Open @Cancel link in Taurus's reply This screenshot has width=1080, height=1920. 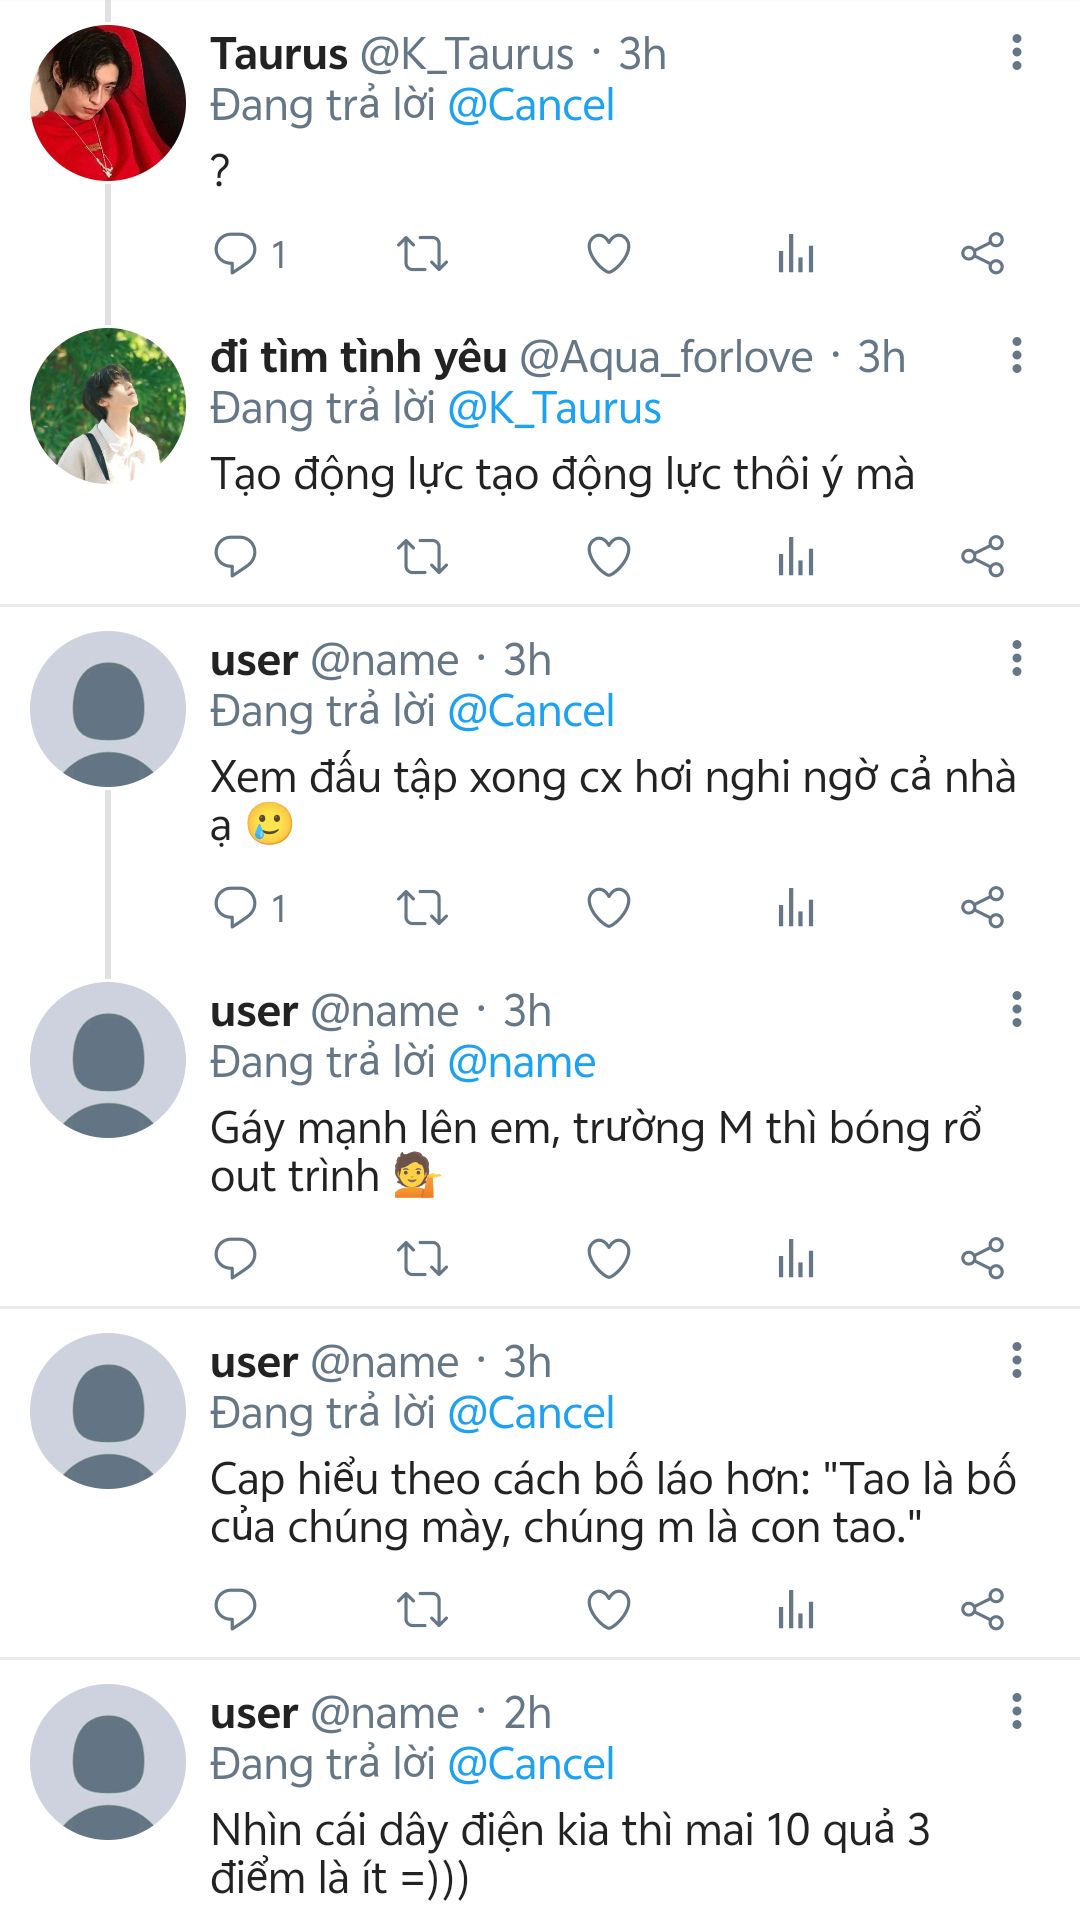click(x=530, y=106)
